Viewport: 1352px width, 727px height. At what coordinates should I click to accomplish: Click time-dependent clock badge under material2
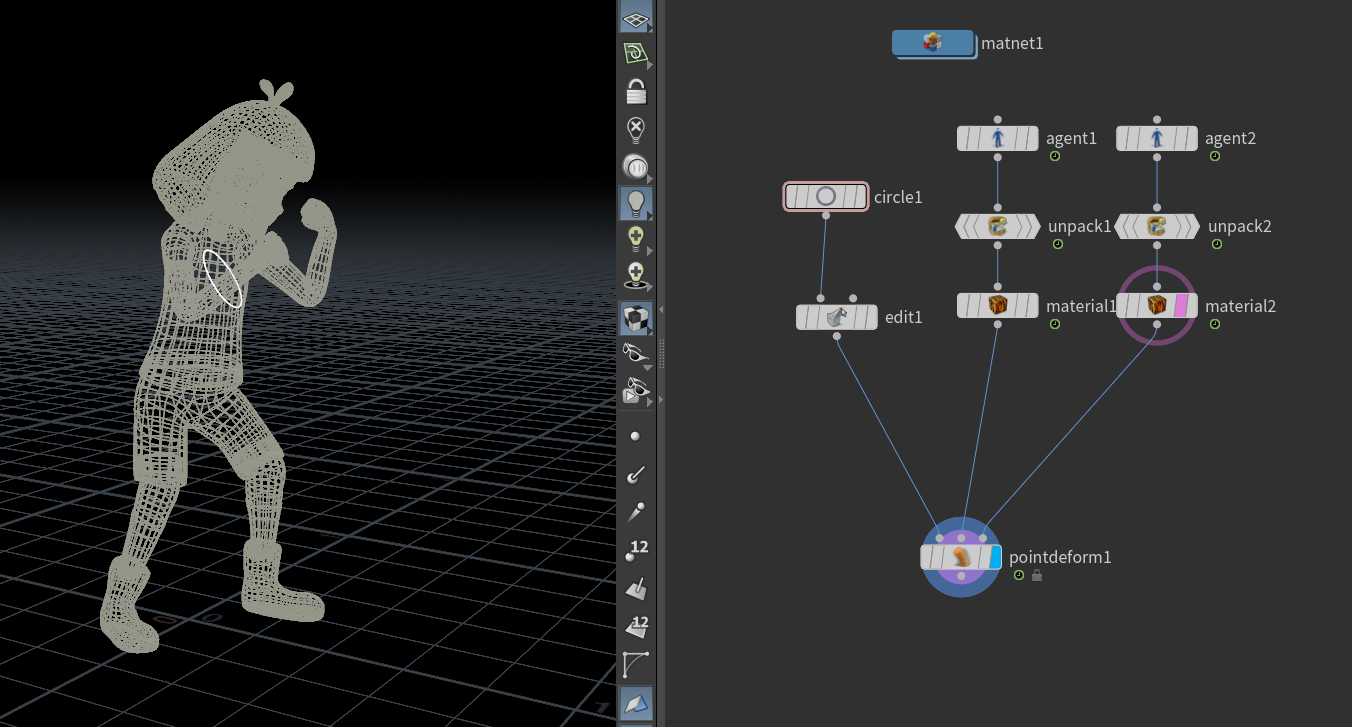1215,324
